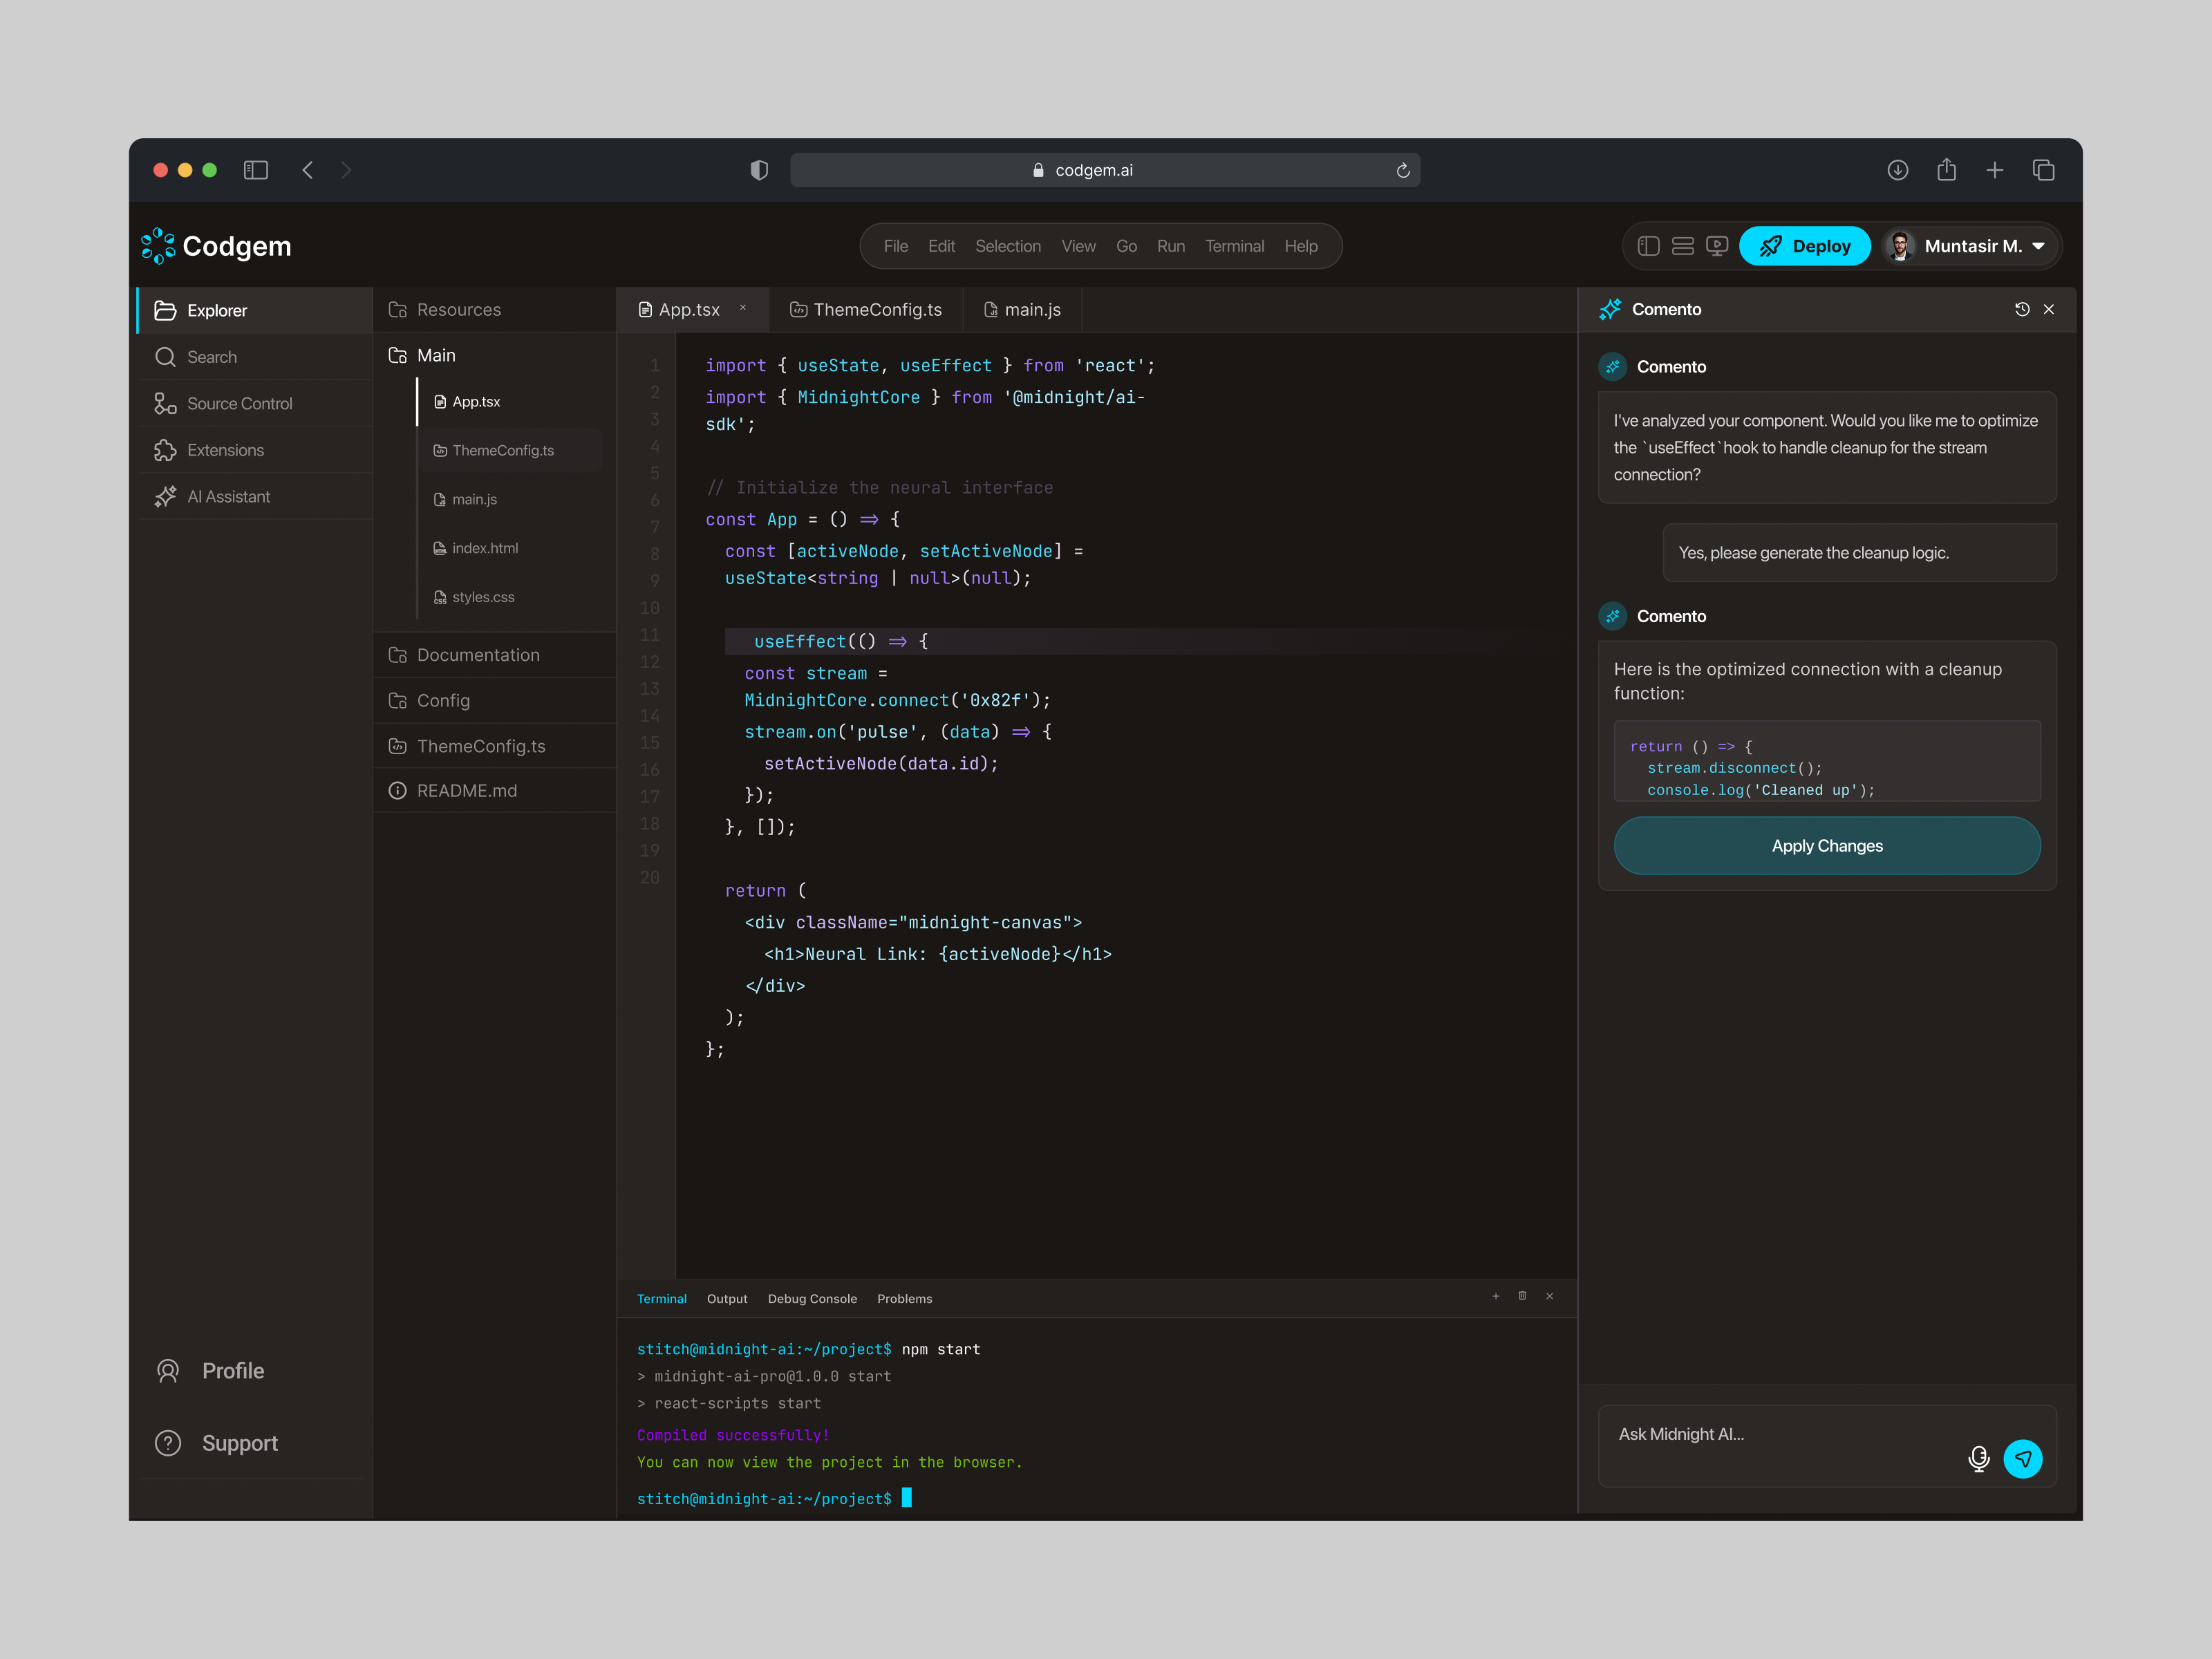Viewport: 2212px width, 1659px height.
Task: Open the View menu
Action: click(1078, 246)
